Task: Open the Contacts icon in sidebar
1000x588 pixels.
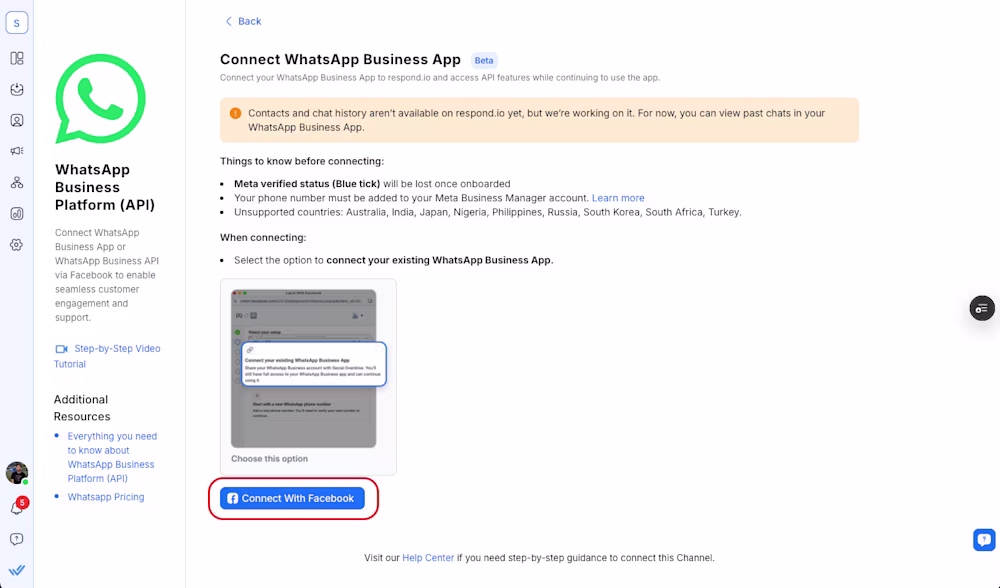Action: pos(17,121)
